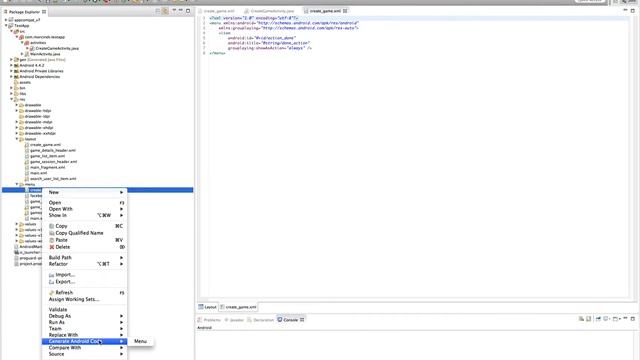
Task: Open Package Explorer view menu triangle
Action: [x=174, y=11]
